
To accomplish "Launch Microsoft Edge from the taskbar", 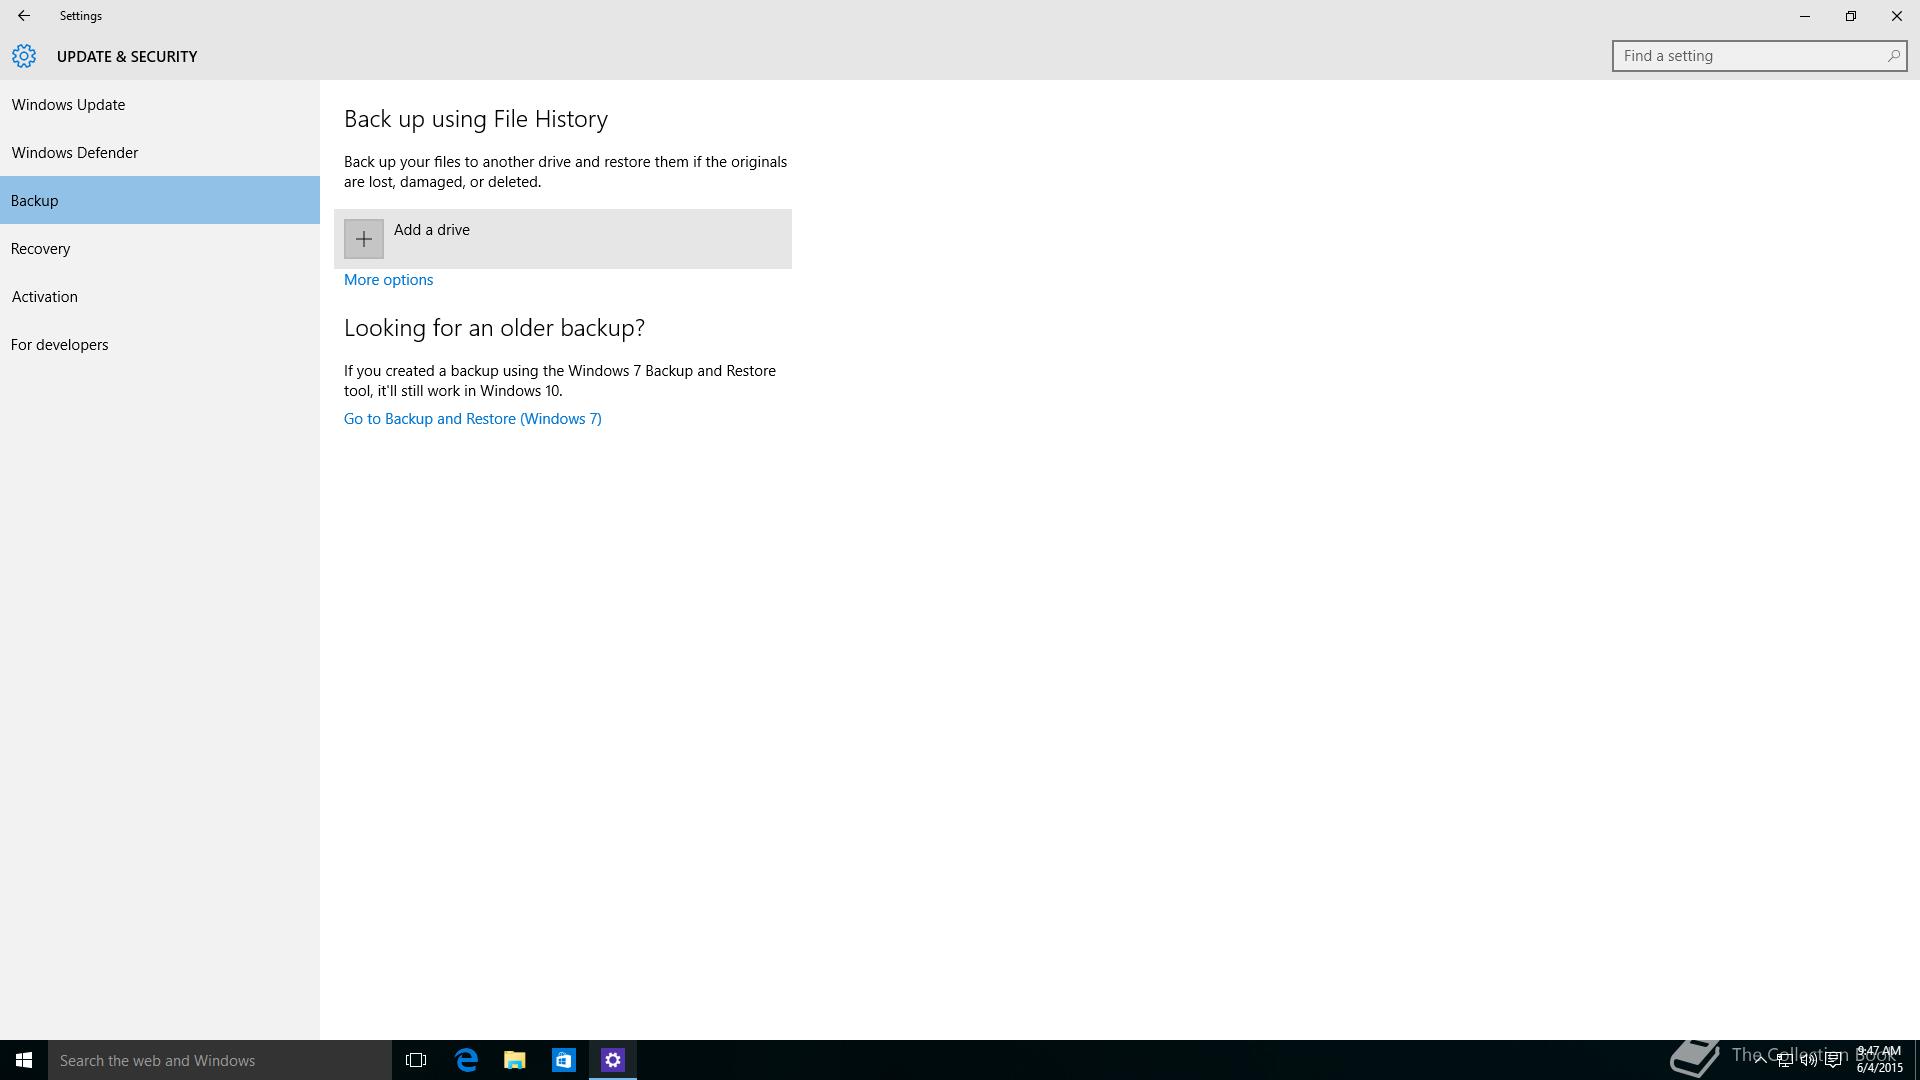I will (x=466, y=1060).
